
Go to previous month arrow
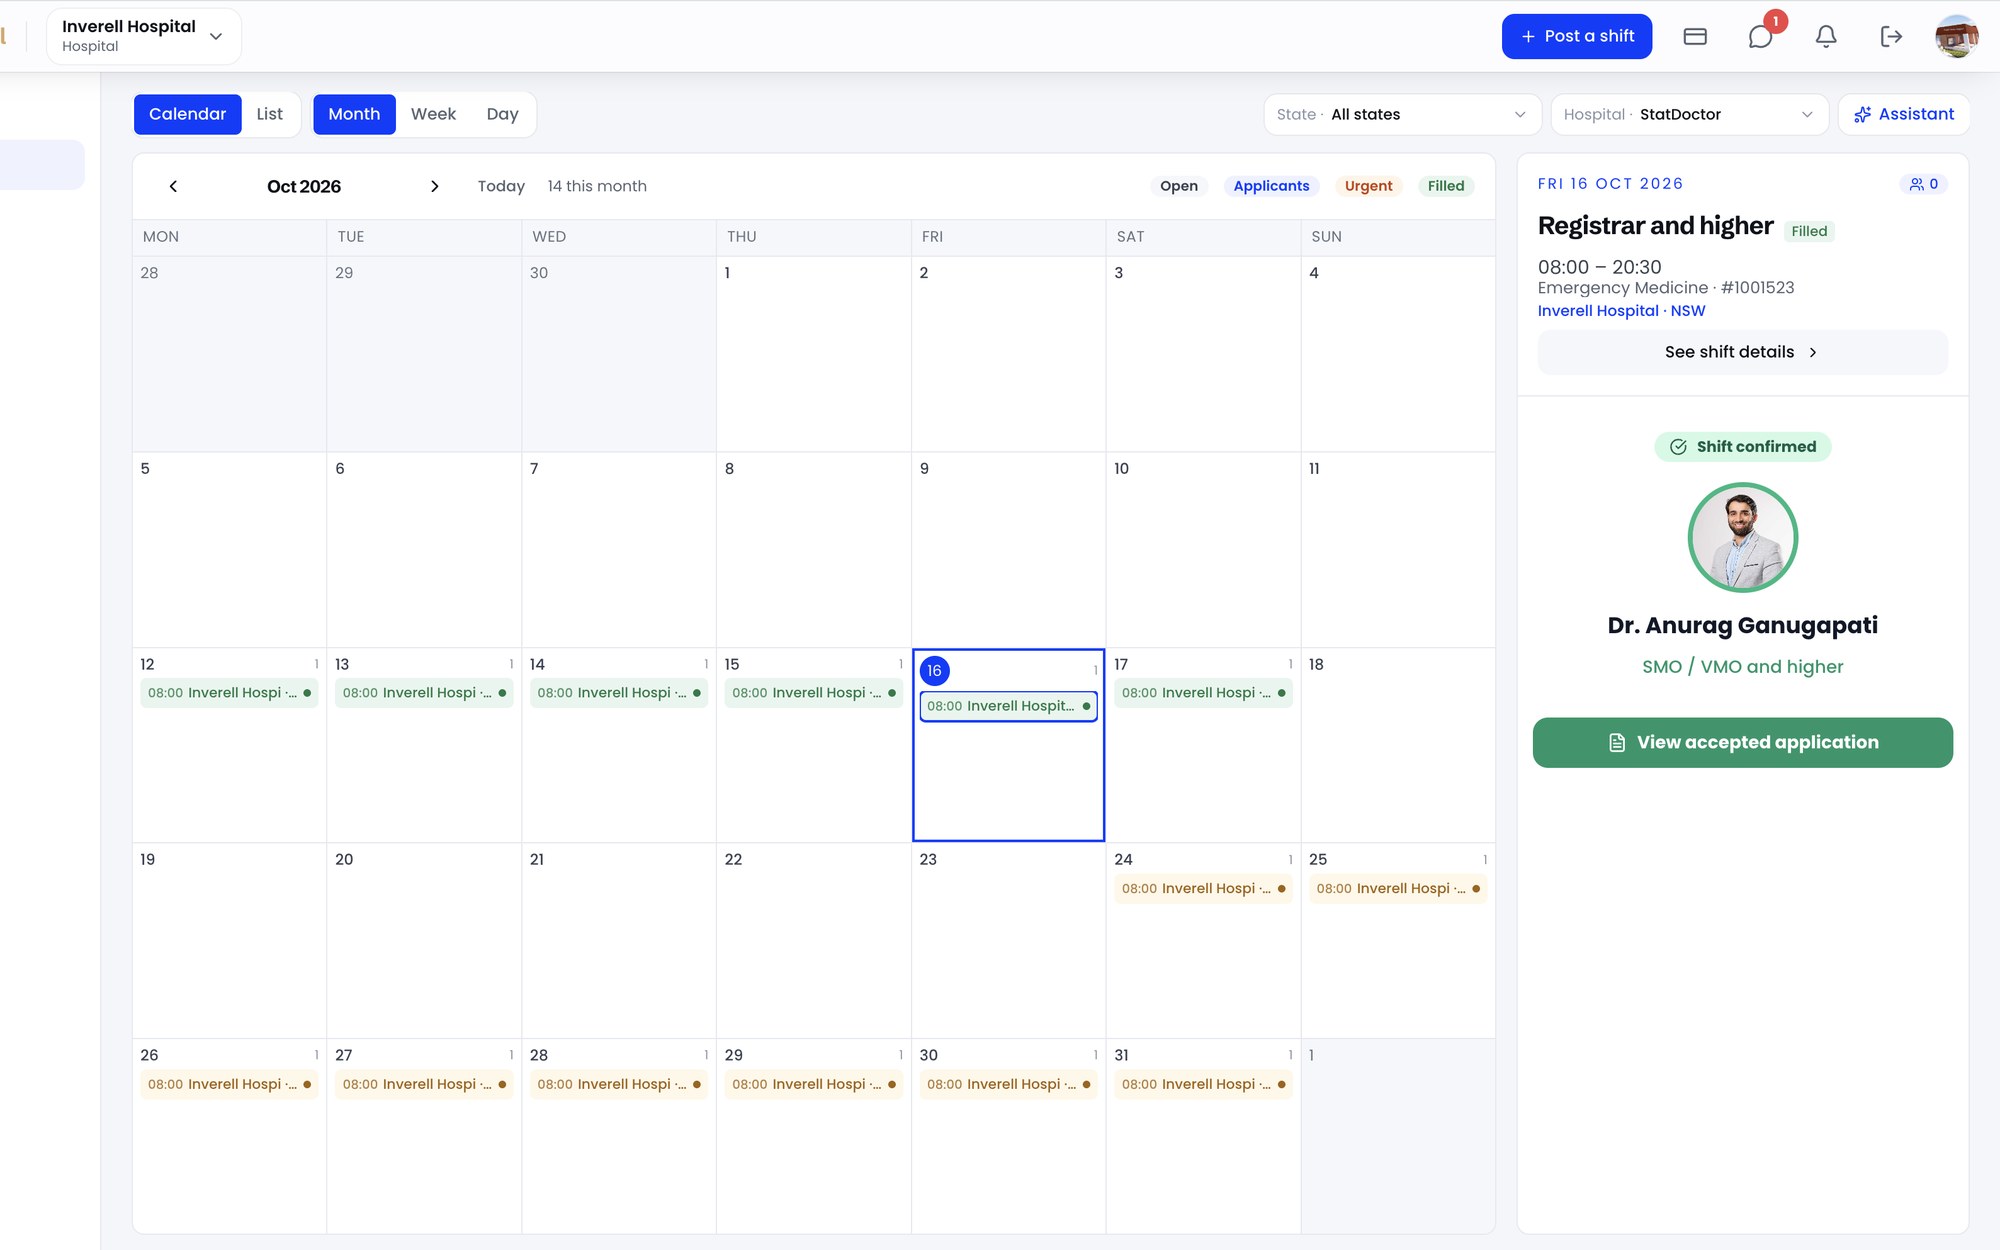173,186
